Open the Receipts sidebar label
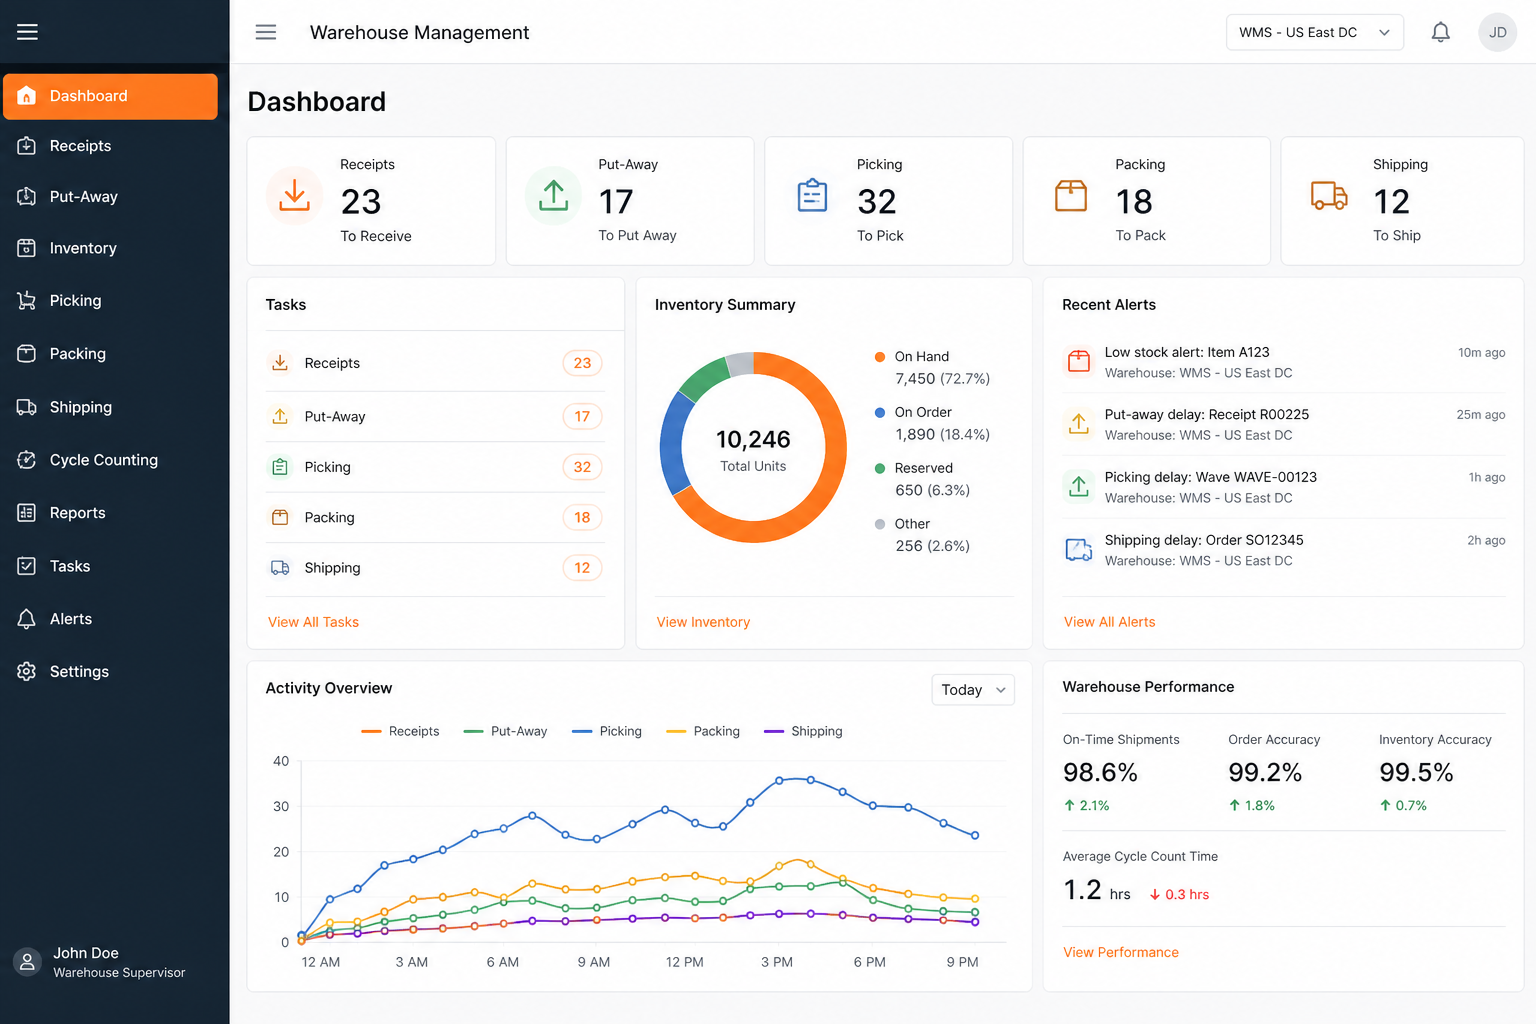 click(81, 146)
